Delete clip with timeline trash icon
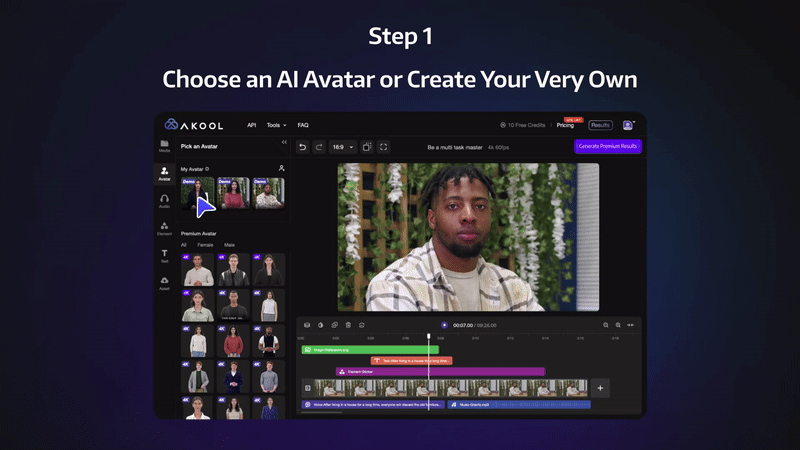Image resolution: width=800 pixels, height=450 pixels. point(348,325)
